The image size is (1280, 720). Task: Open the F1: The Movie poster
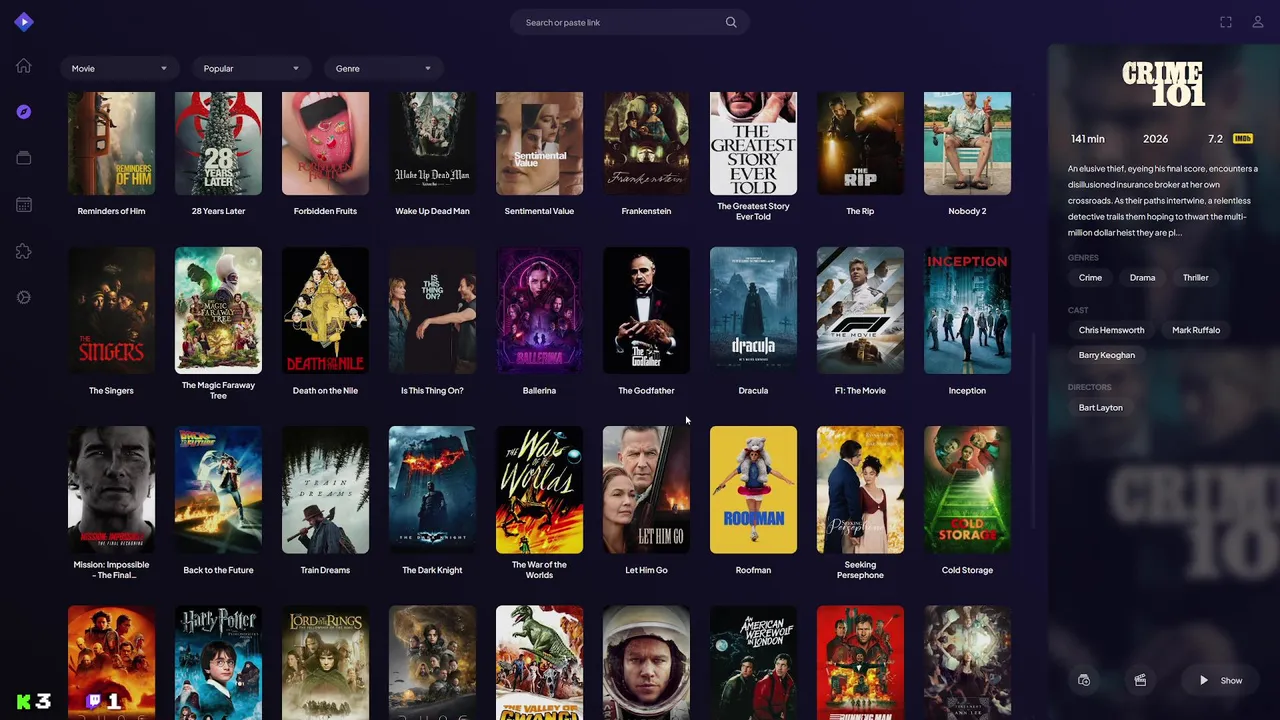click(860, 310)
